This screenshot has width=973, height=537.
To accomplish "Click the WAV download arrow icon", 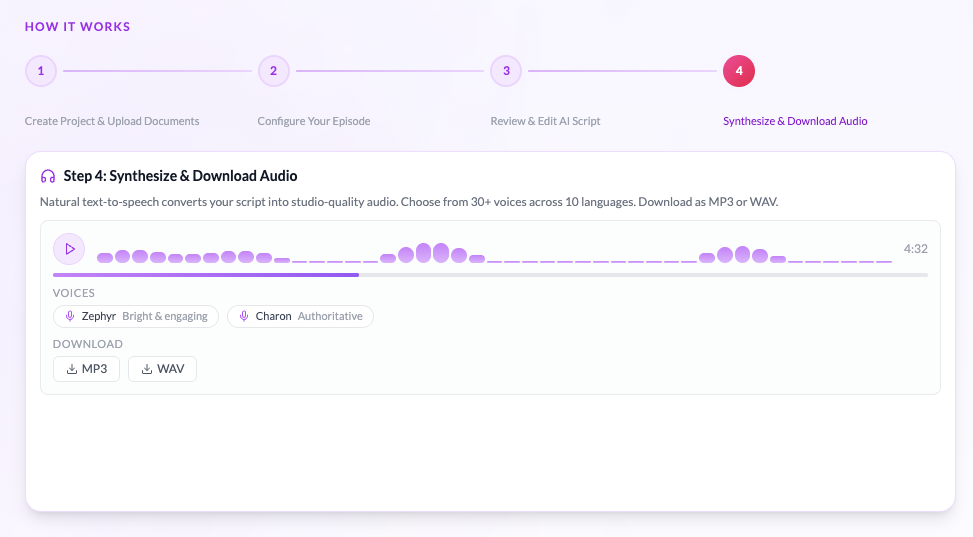I will (147, 369).
